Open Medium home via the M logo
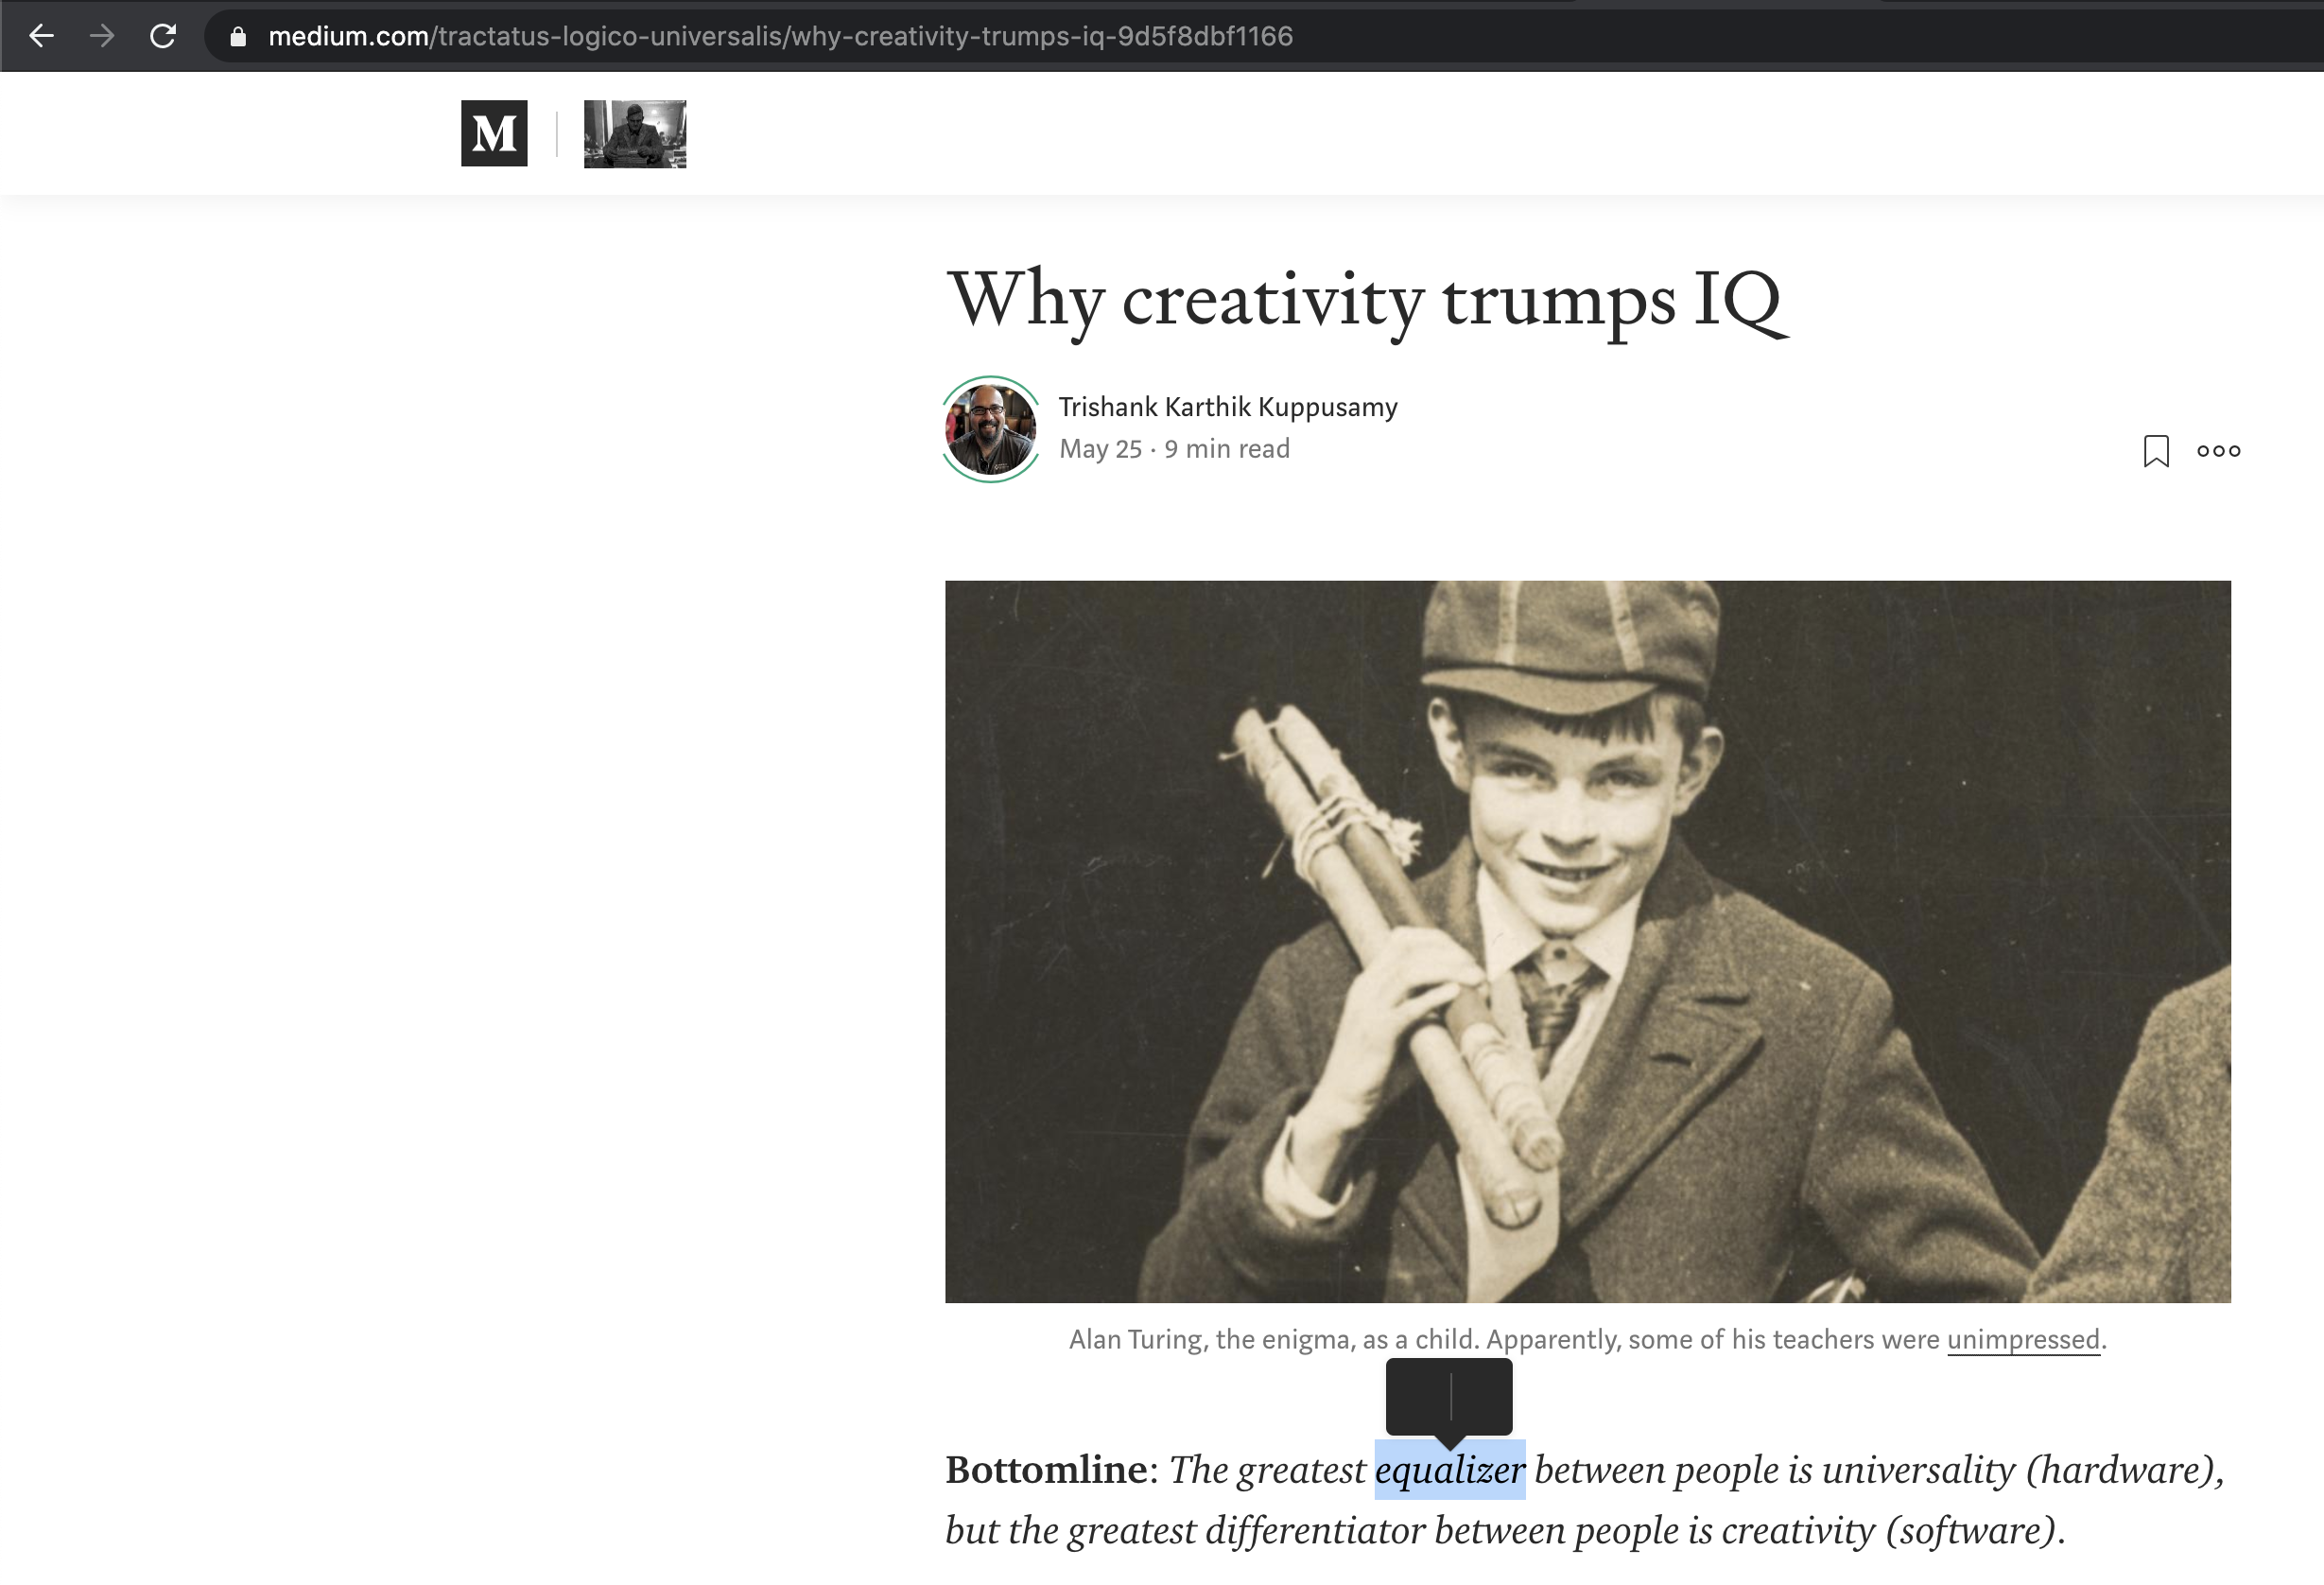This screenshot has height=1585, width=2324. coord(494,133)
